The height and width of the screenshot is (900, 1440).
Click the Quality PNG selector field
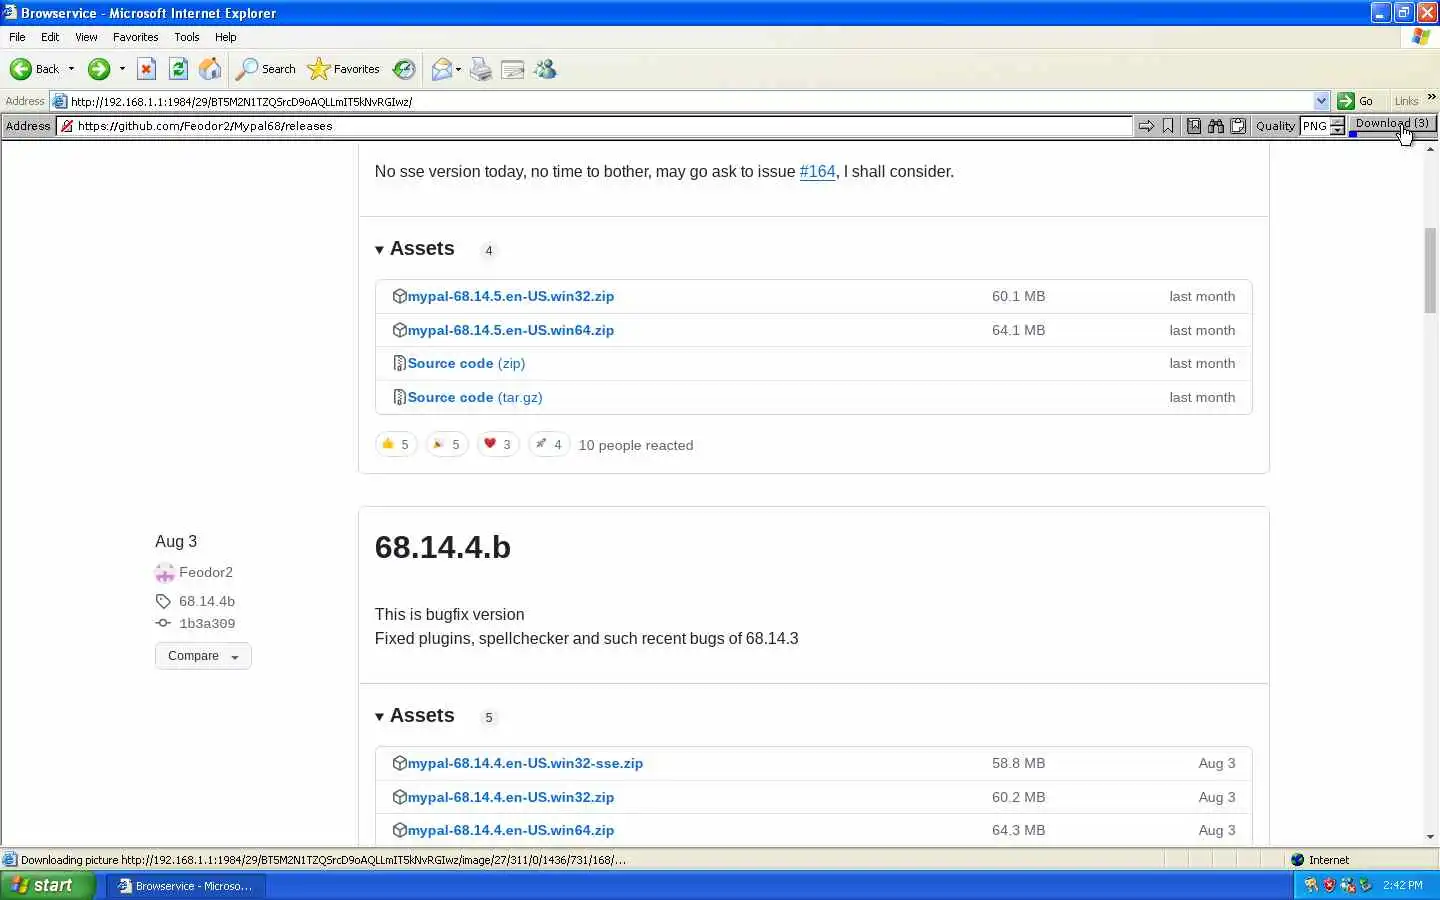point(1314,126)
